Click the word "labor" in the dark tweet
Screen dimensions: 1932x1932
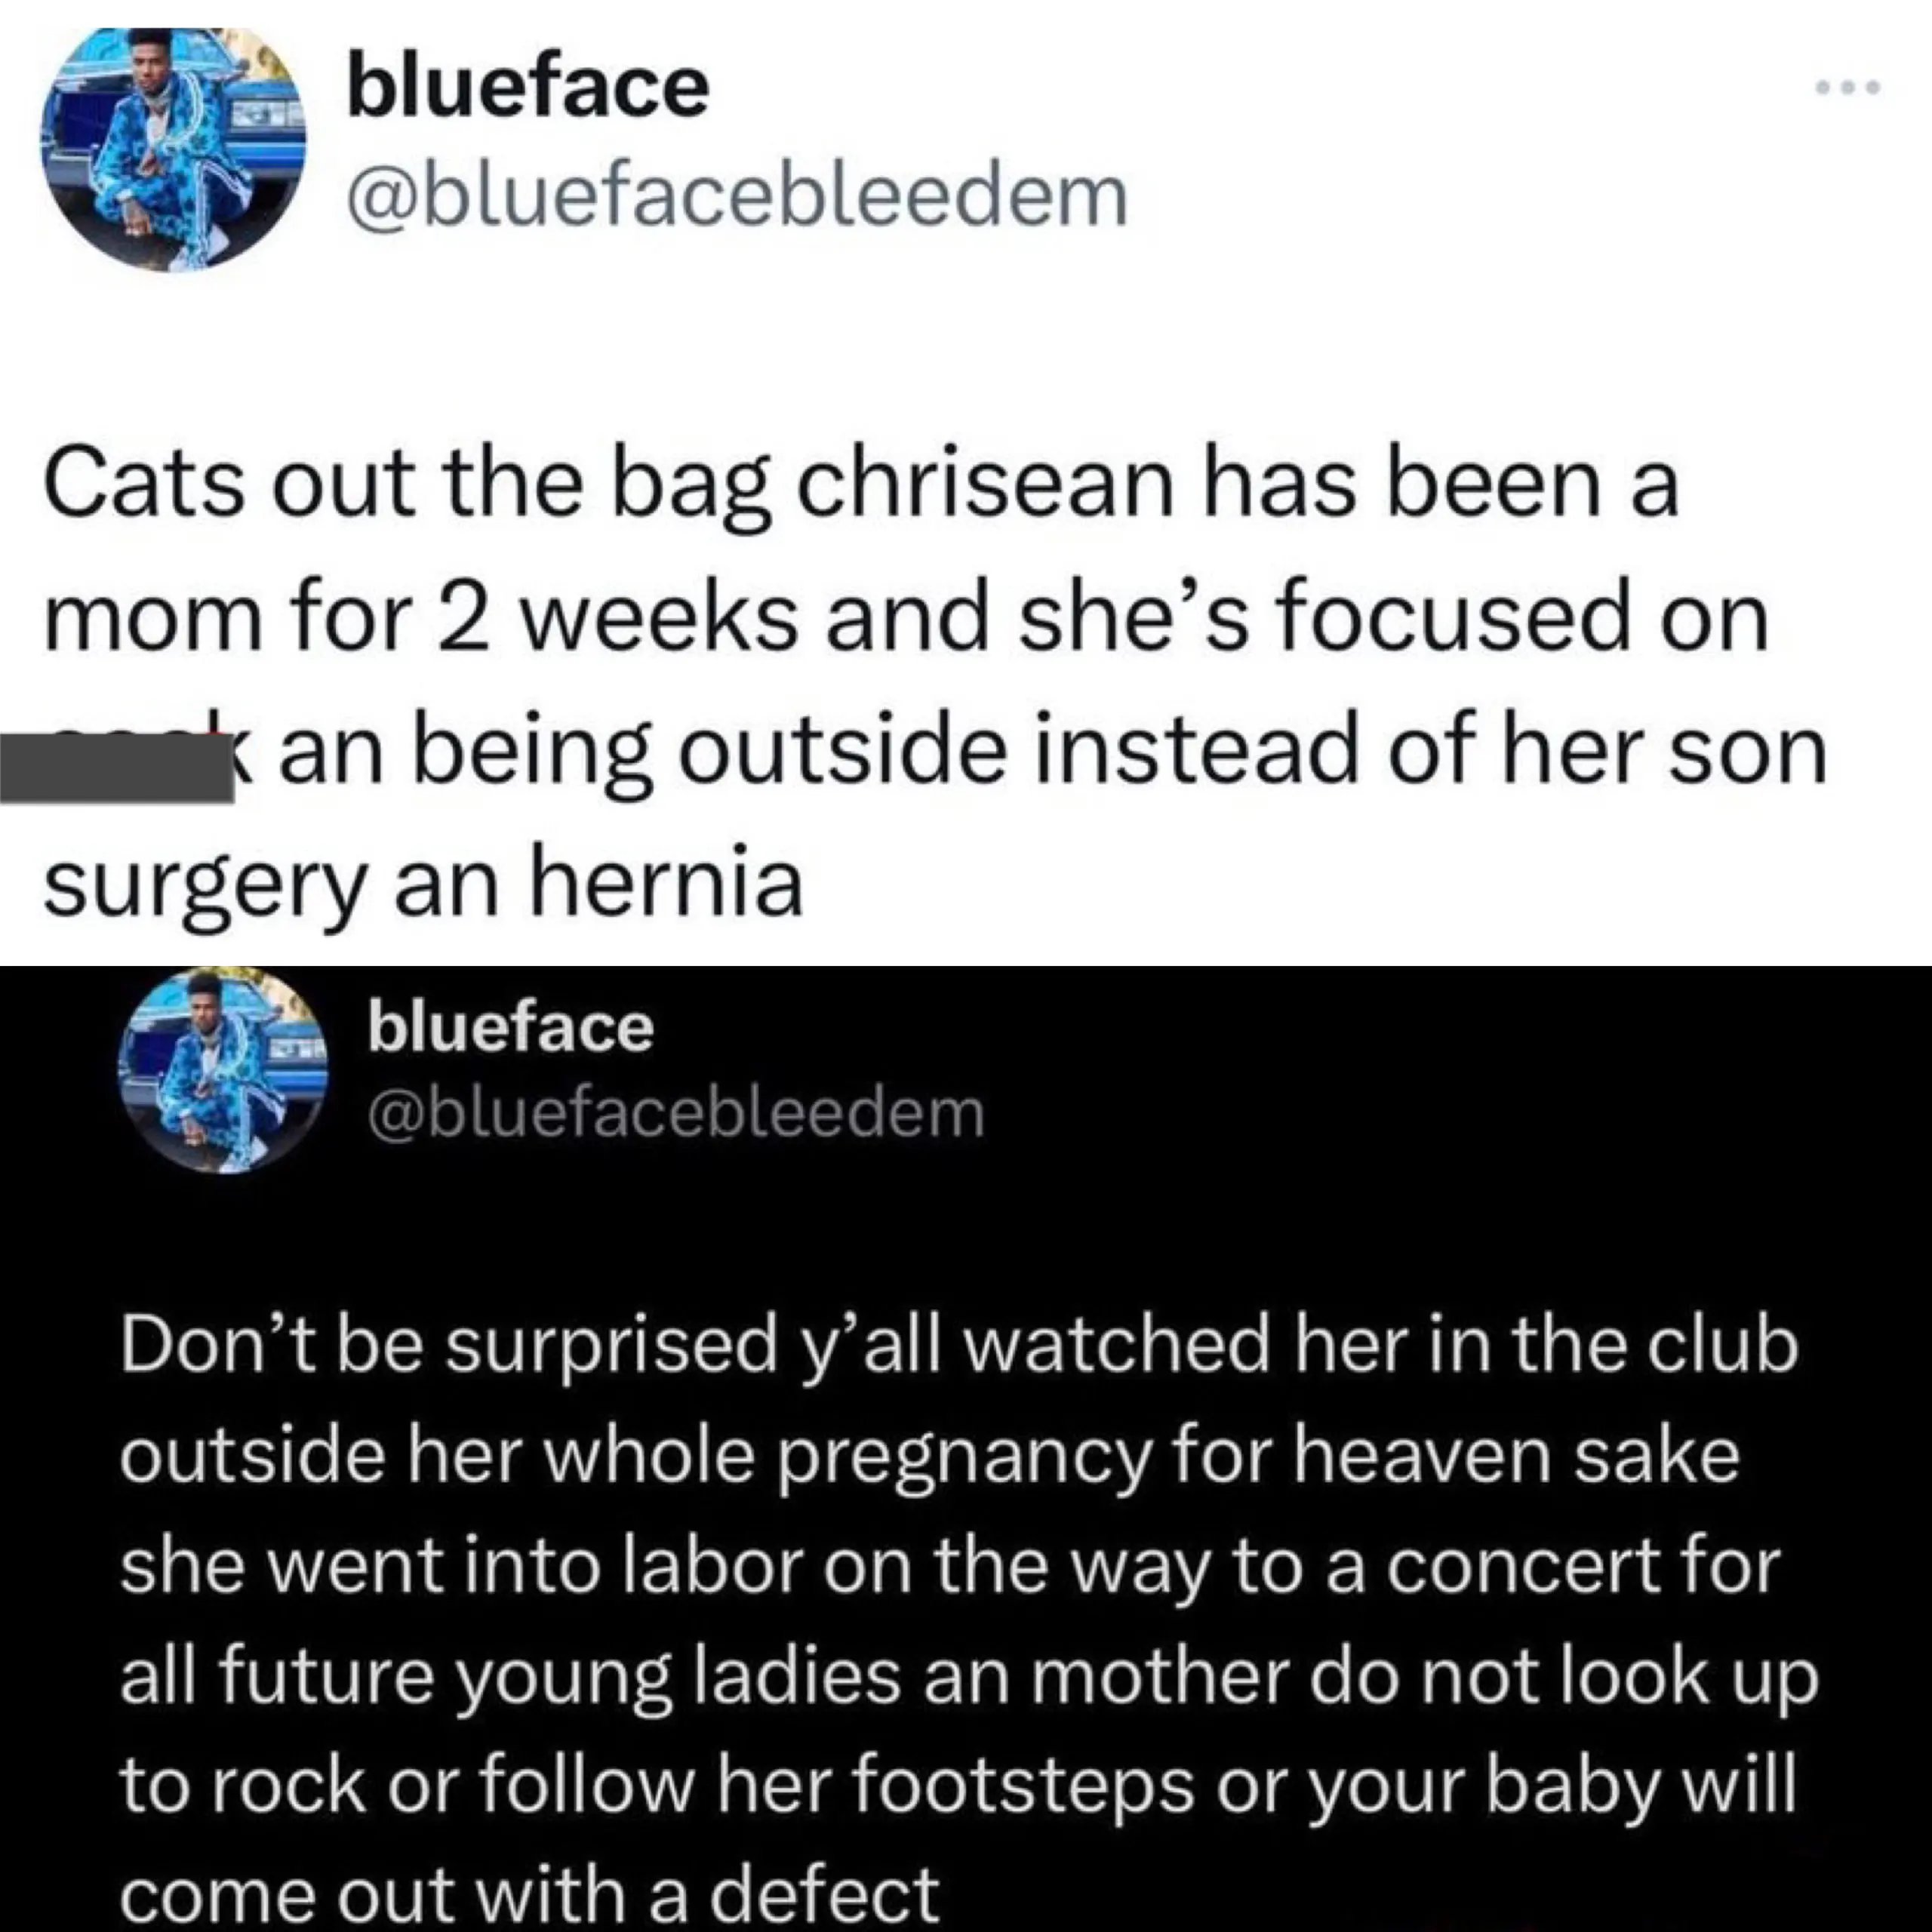[712, 1567]
